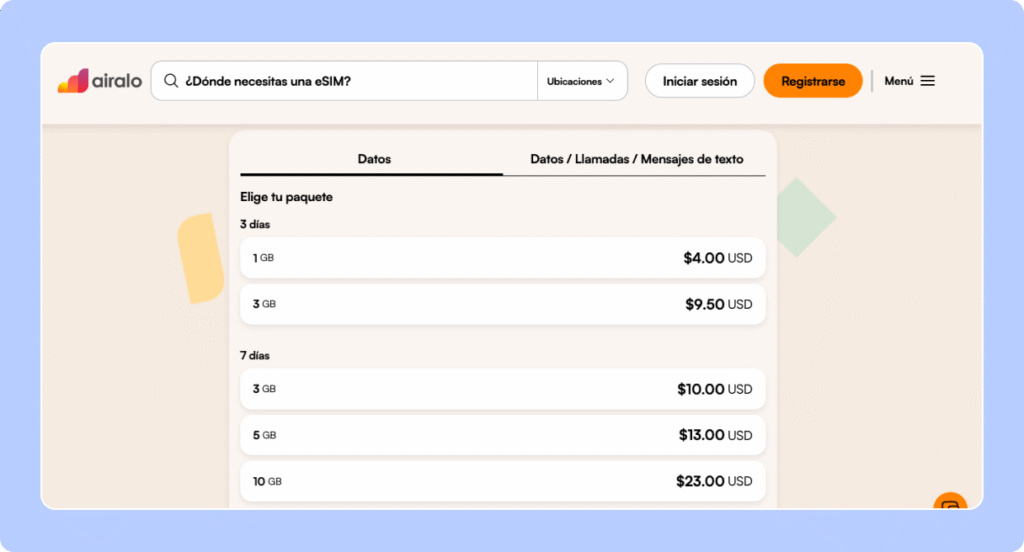Open the hamburger menu icon
The width and height of the screenshot is (1024, 552).
(928, 81)
